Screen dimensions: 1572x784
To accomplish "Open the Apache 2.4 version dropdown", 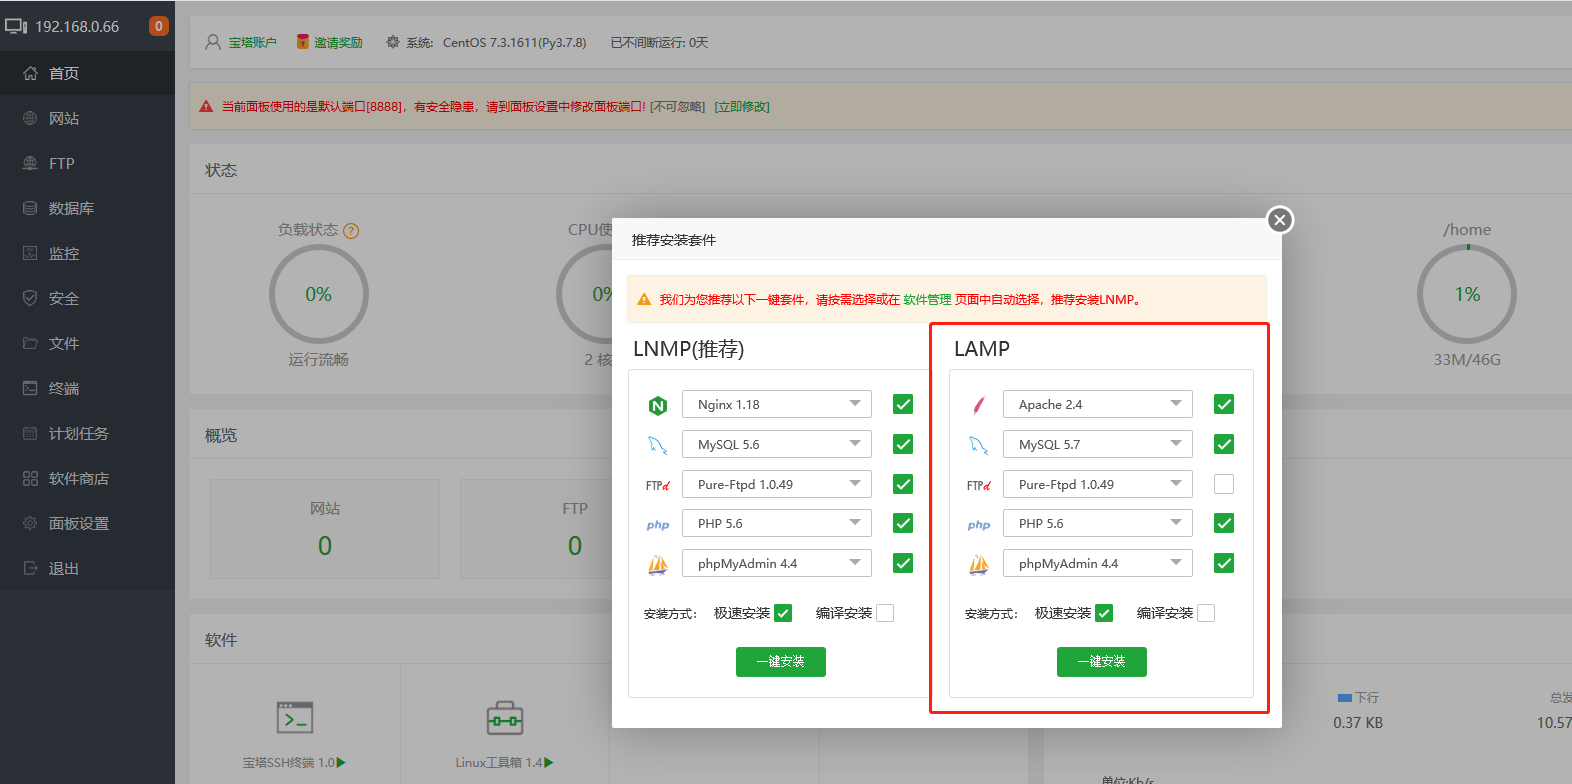I will click(1098, 404).
